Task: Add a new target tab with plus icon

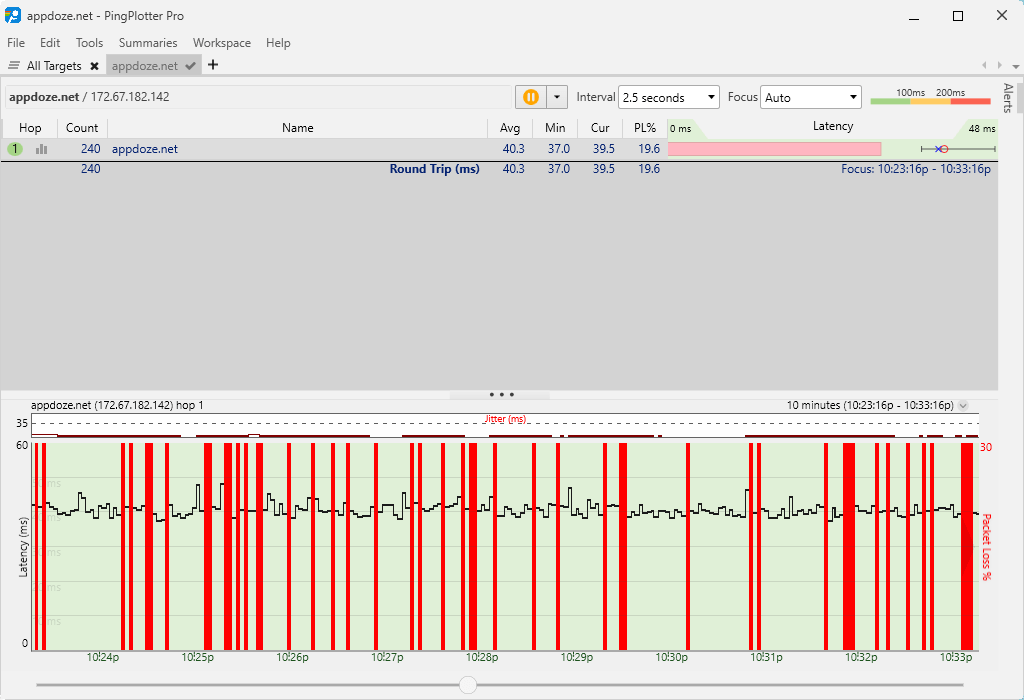Action: coord(212,65)
